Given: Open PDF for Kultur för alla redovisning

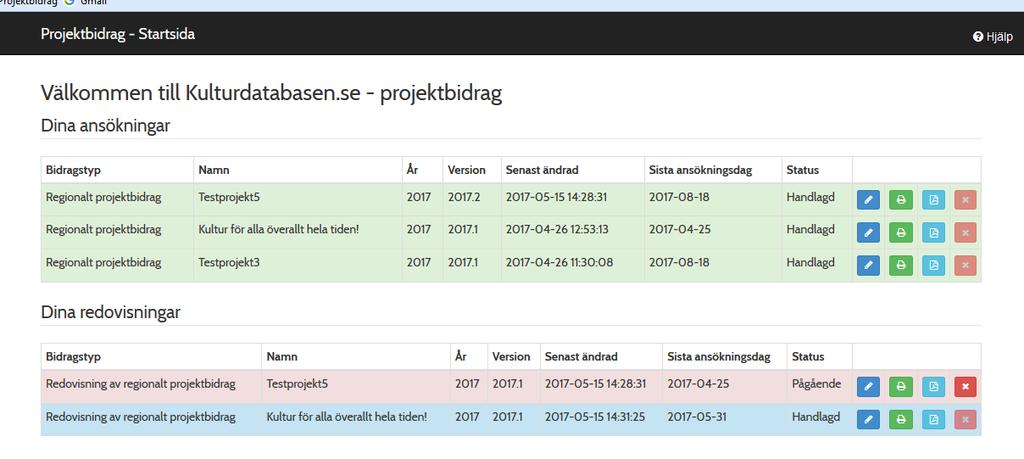Looking at the screenshot, I should pyautogui.click(x=933, y=419).
